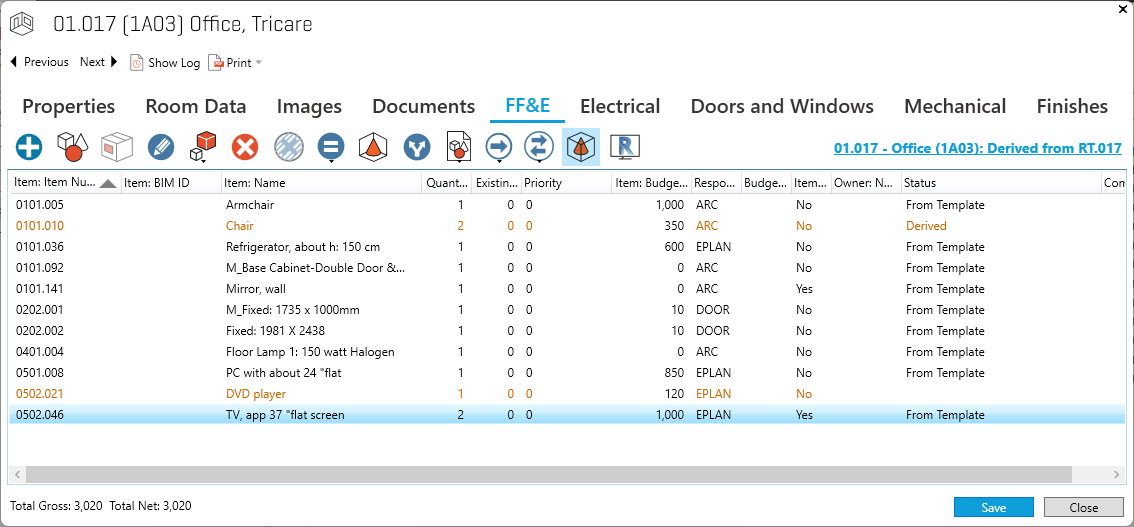
Task: Select the DVD player row
Action: (256, 394)
